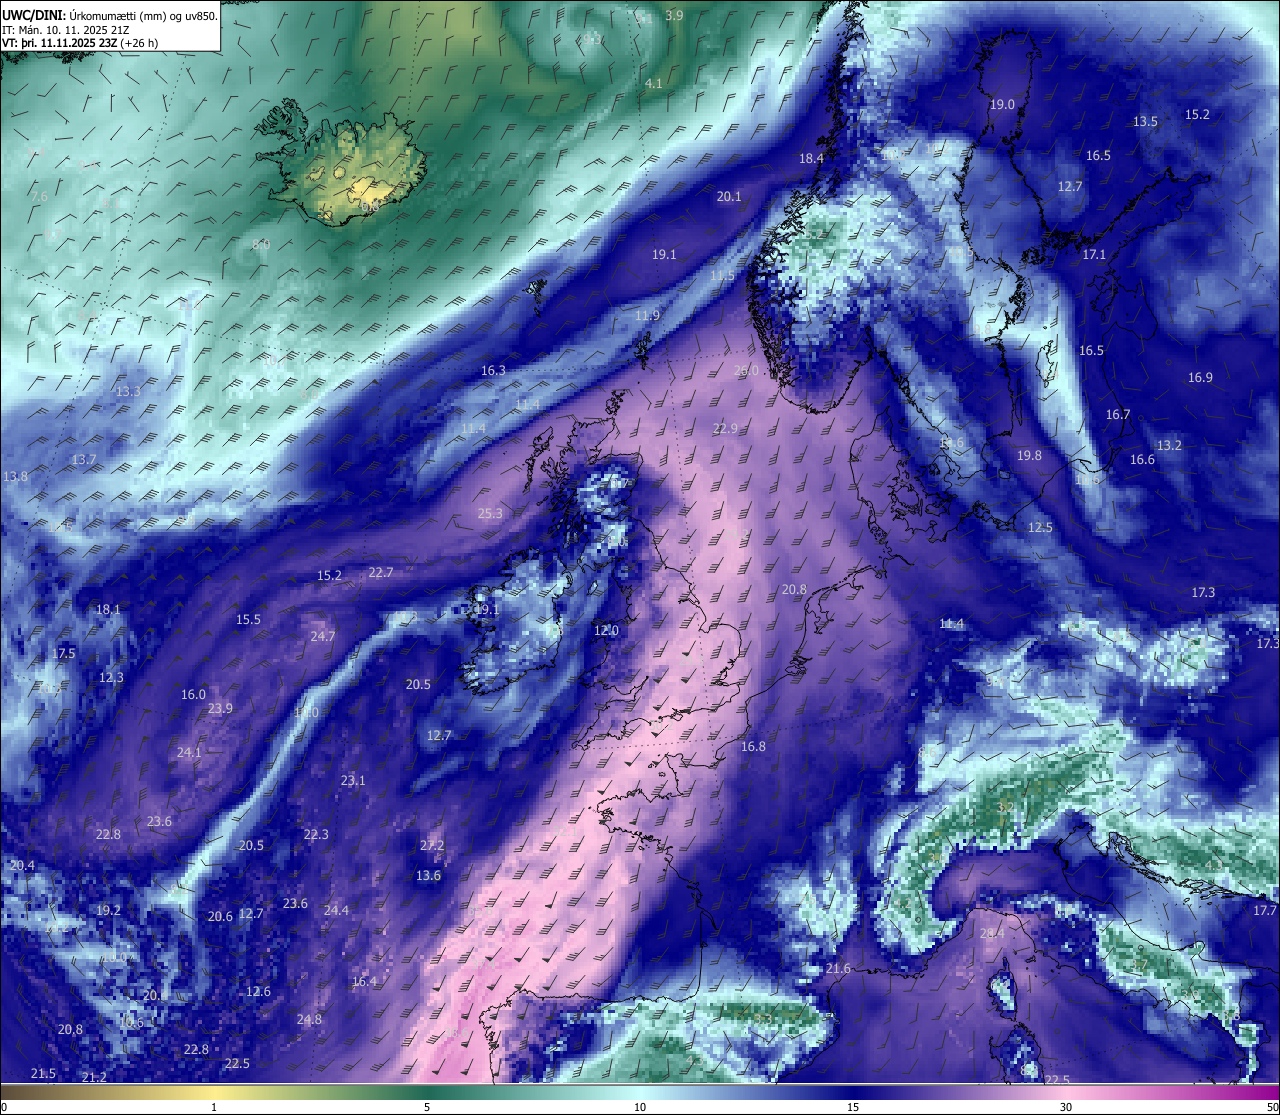Click the map value '17.7'
The width and height of the screenshot is (1280, 1115).
tap(1265, 910)
